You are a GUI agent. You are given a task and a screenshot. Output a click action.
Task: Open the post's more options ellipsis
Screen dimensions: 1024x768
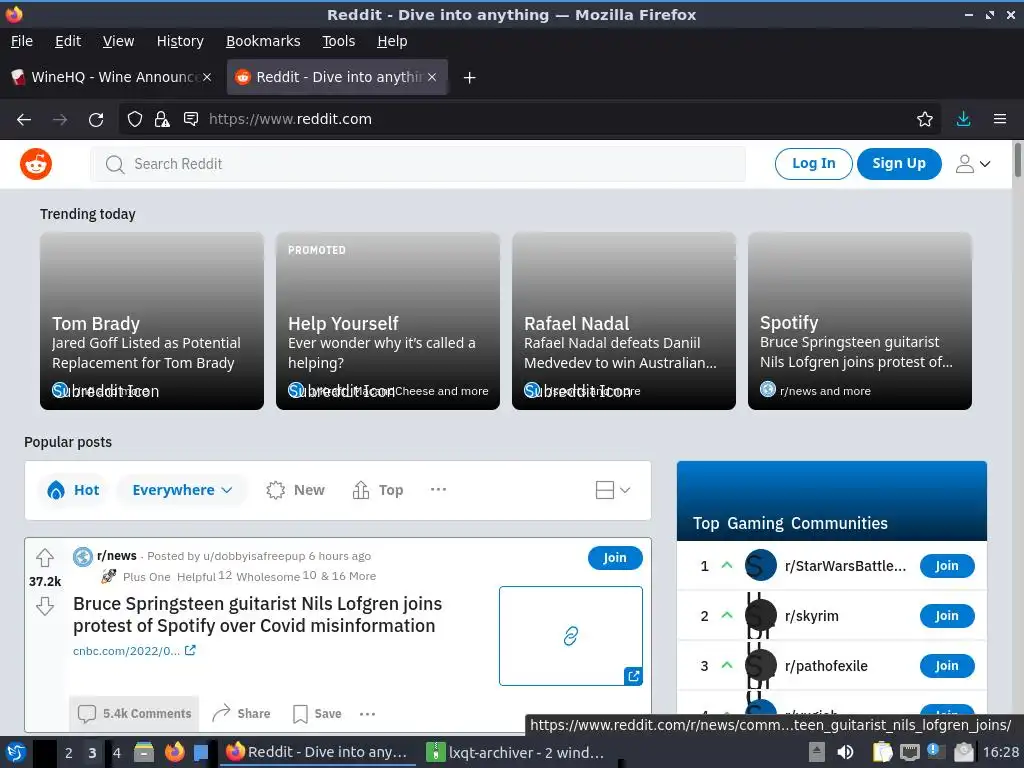click(368, 714)
